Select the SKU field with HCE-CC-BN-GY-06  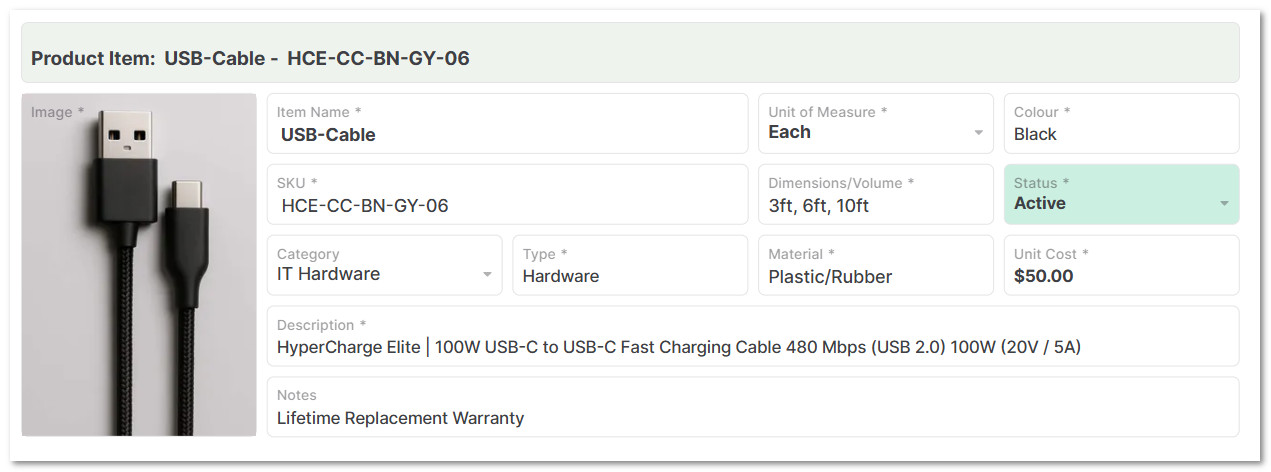point(507,205)
